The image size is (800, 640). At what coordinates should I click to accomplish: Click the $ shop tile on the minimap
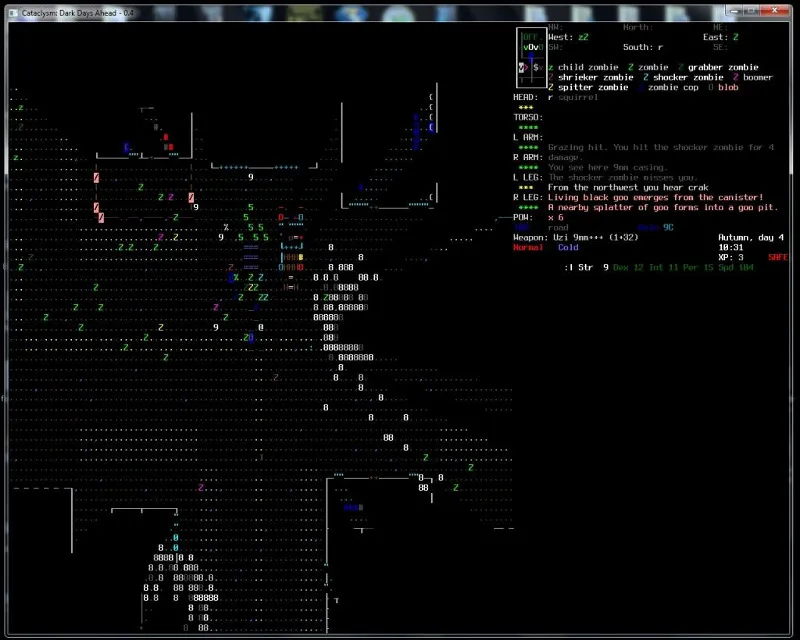(x=535, y=67)
